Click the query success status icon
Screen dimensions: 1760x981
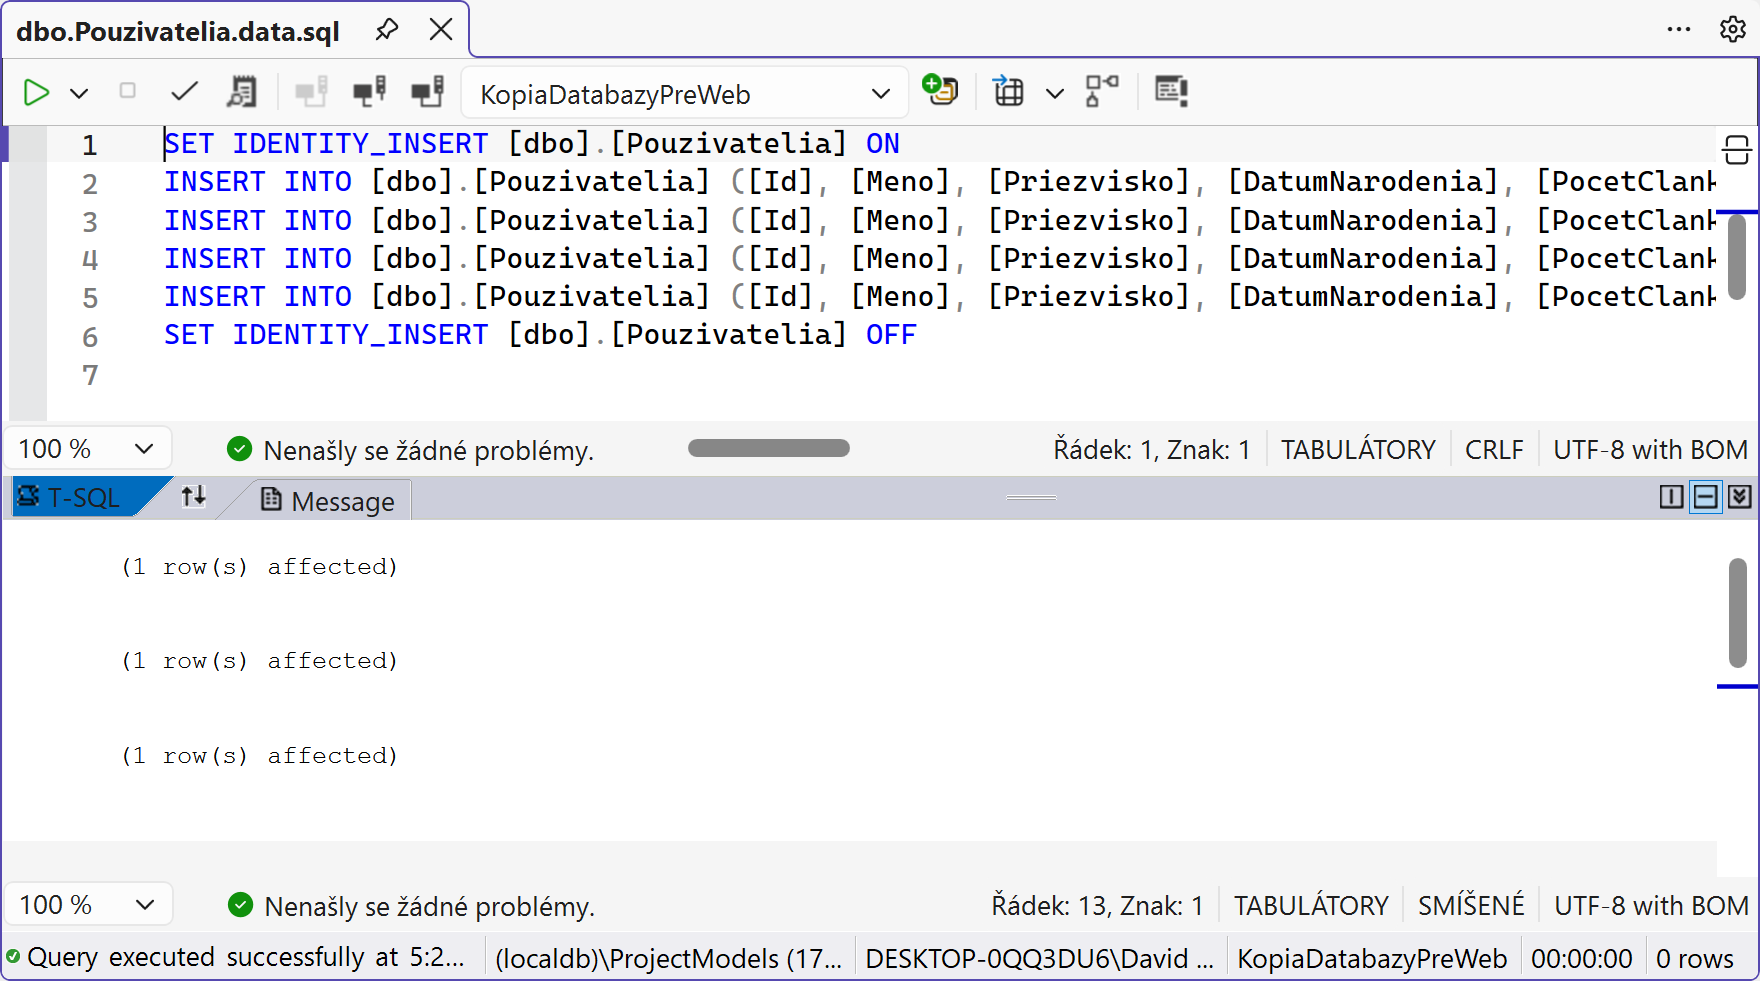[x=13, y=957]
